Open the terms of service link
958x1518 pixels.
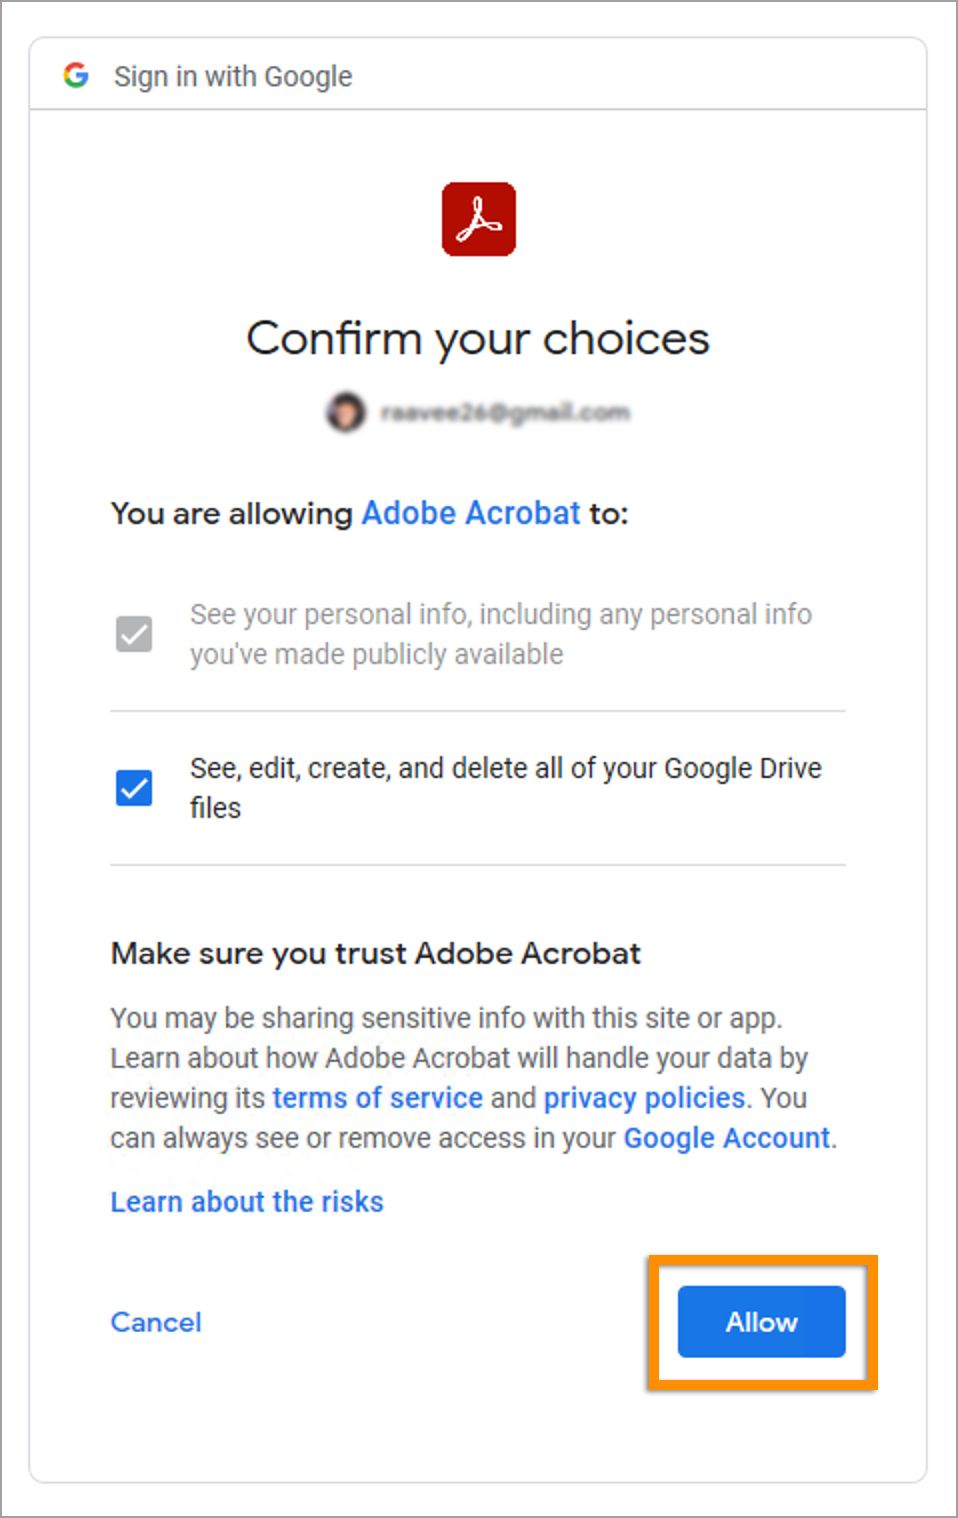tap(377, 1098)
